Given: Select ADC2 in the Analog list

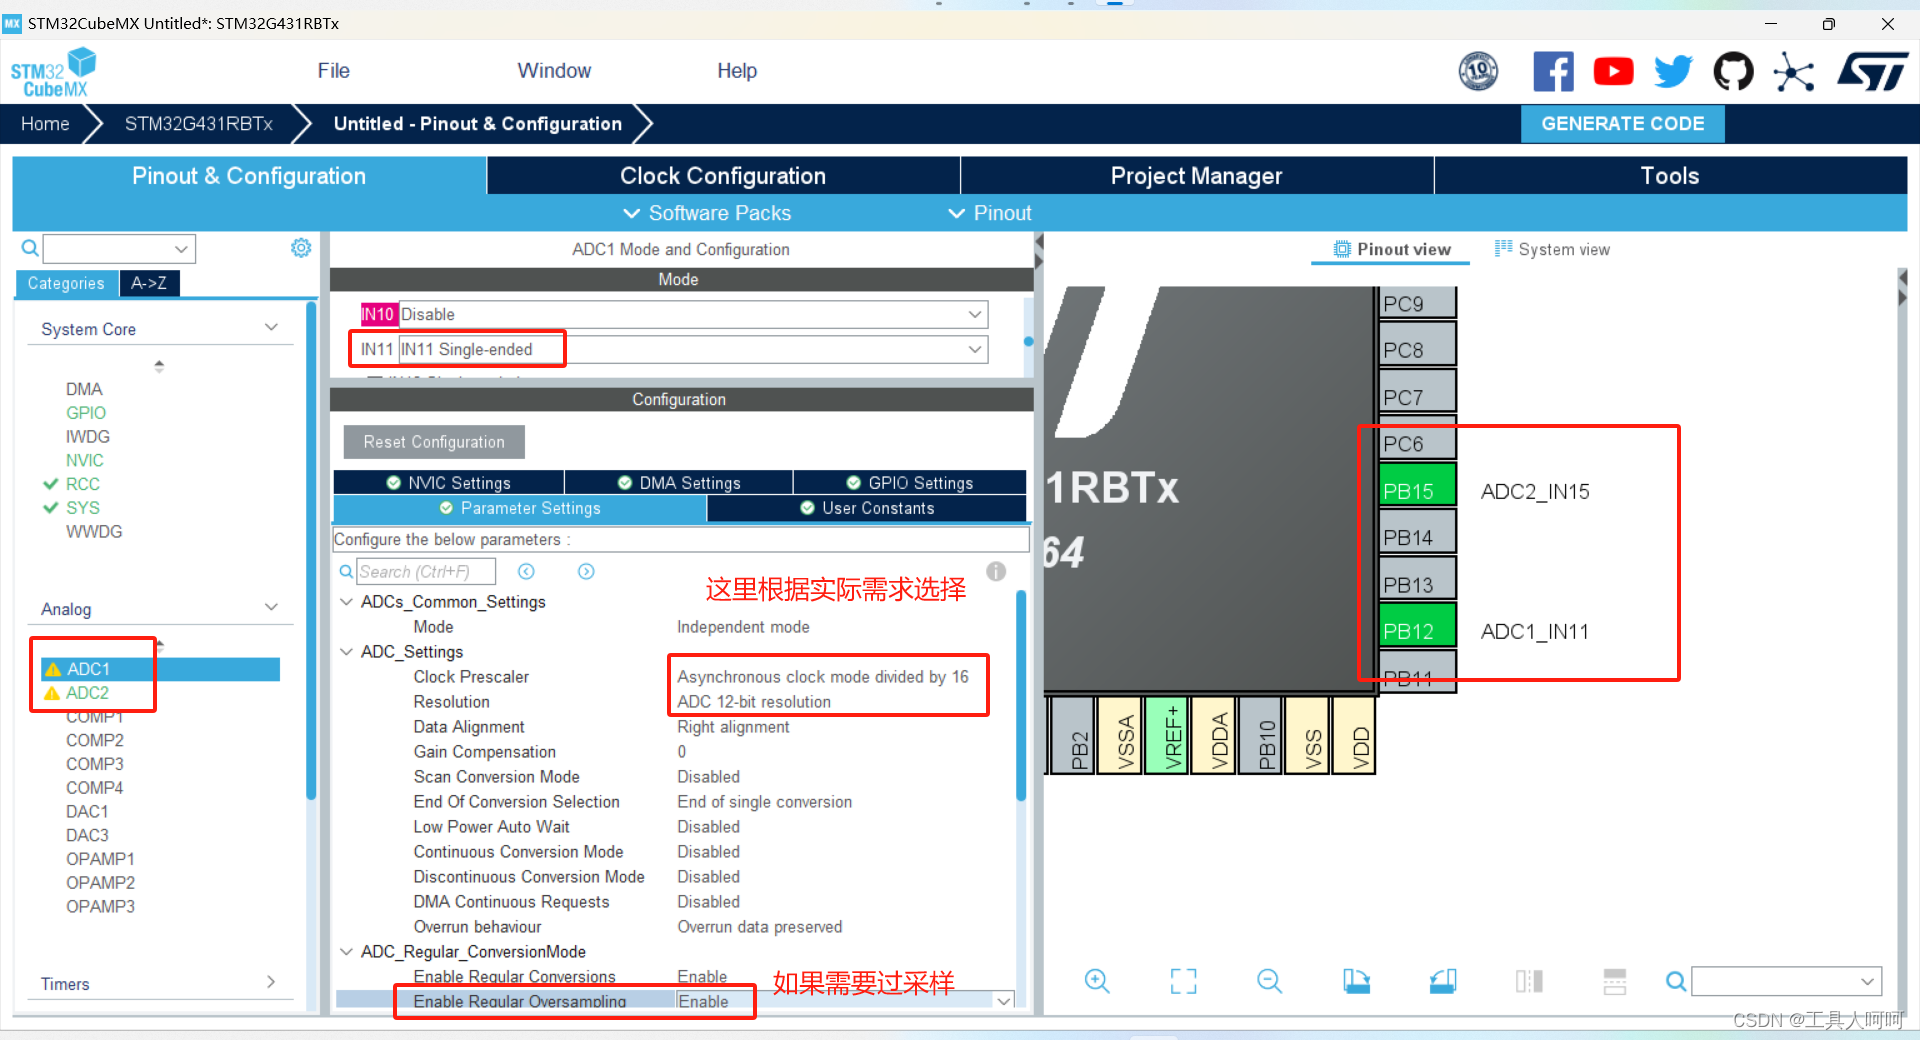Looking at the screenshot, I should click(x=87, y=693).
